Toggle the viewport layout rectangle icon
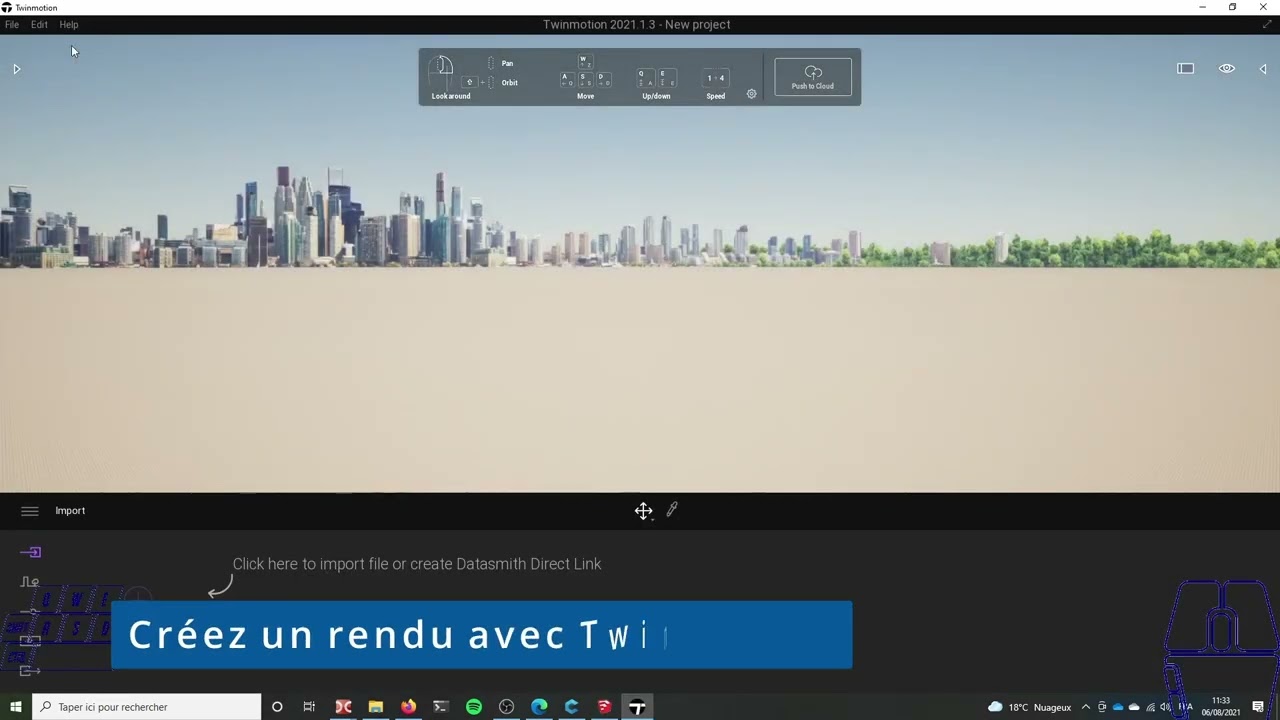1280x720 pixels. coord(1185,69)
